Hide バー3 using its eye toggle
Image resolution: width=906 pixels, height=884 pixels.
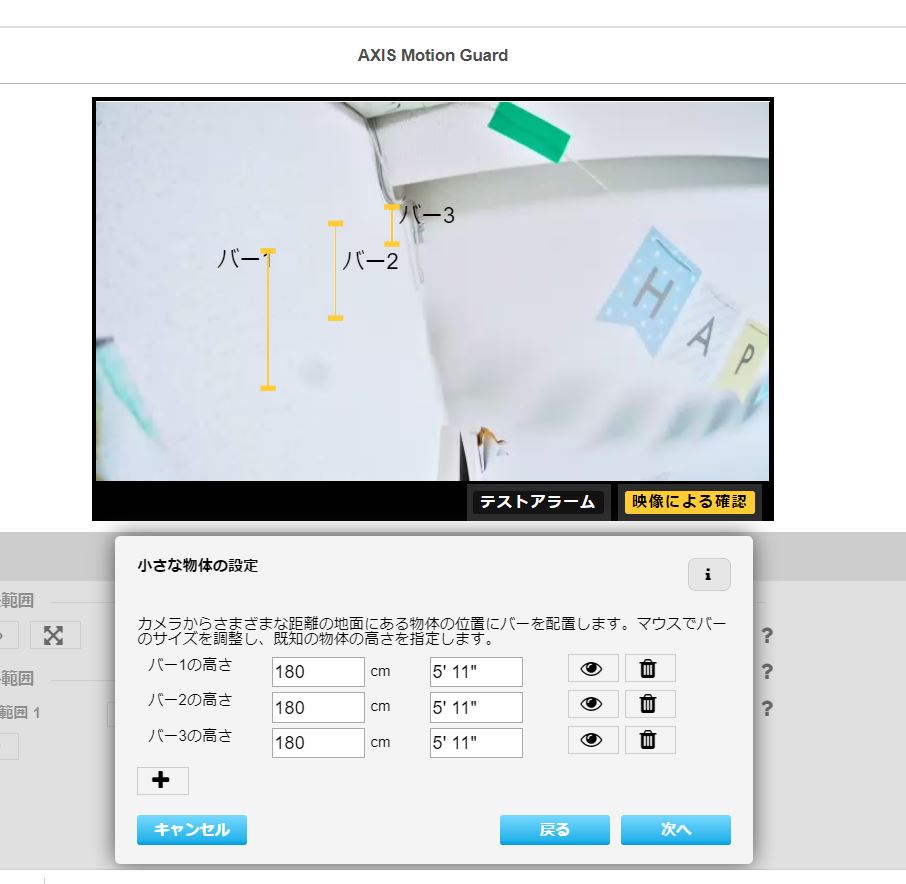click(x=592, y=740)
